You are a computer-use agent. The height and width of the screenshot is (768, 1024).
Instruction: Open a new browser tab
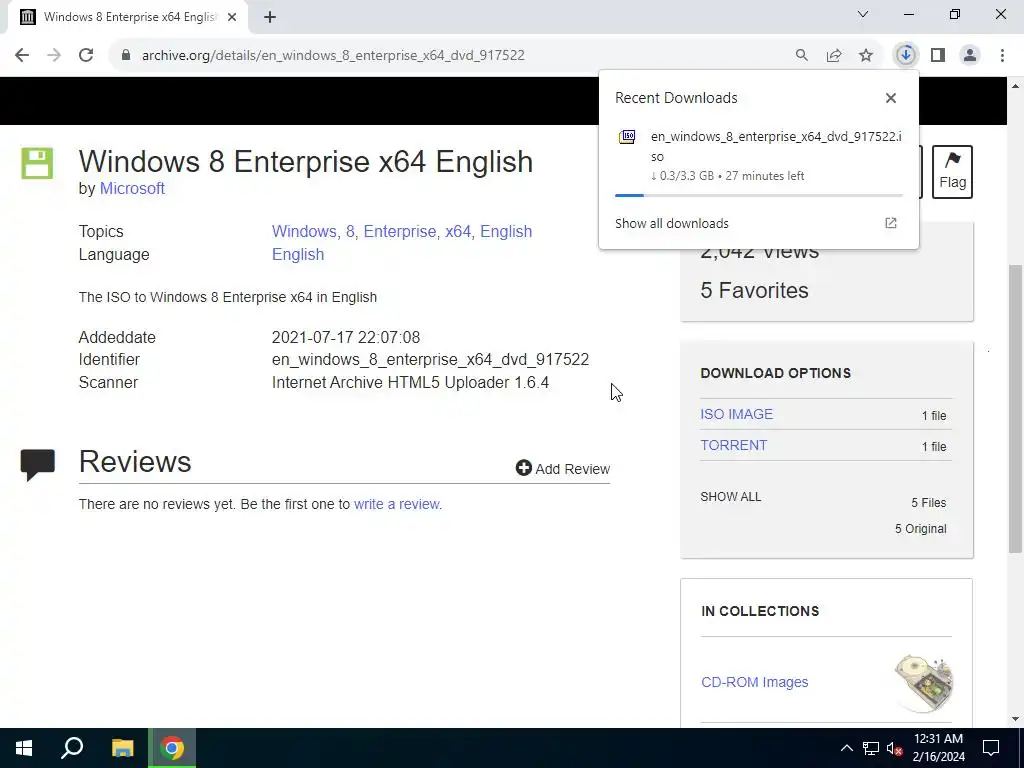(270, 17)
